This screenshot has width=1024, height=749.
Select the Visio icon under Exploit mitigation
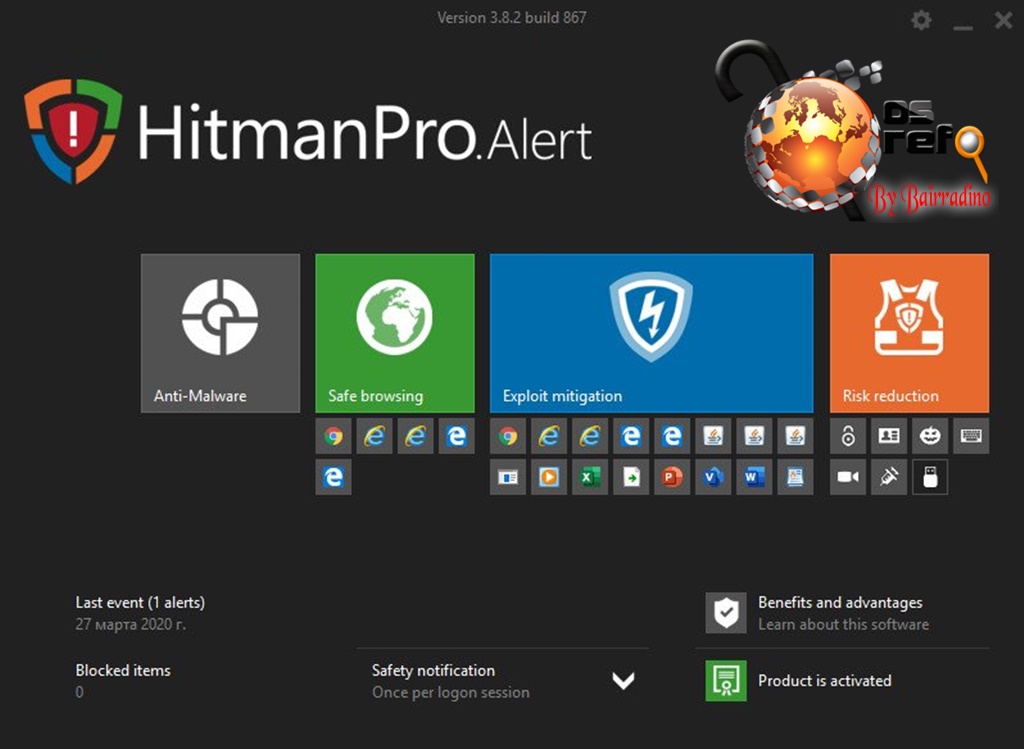713,477
